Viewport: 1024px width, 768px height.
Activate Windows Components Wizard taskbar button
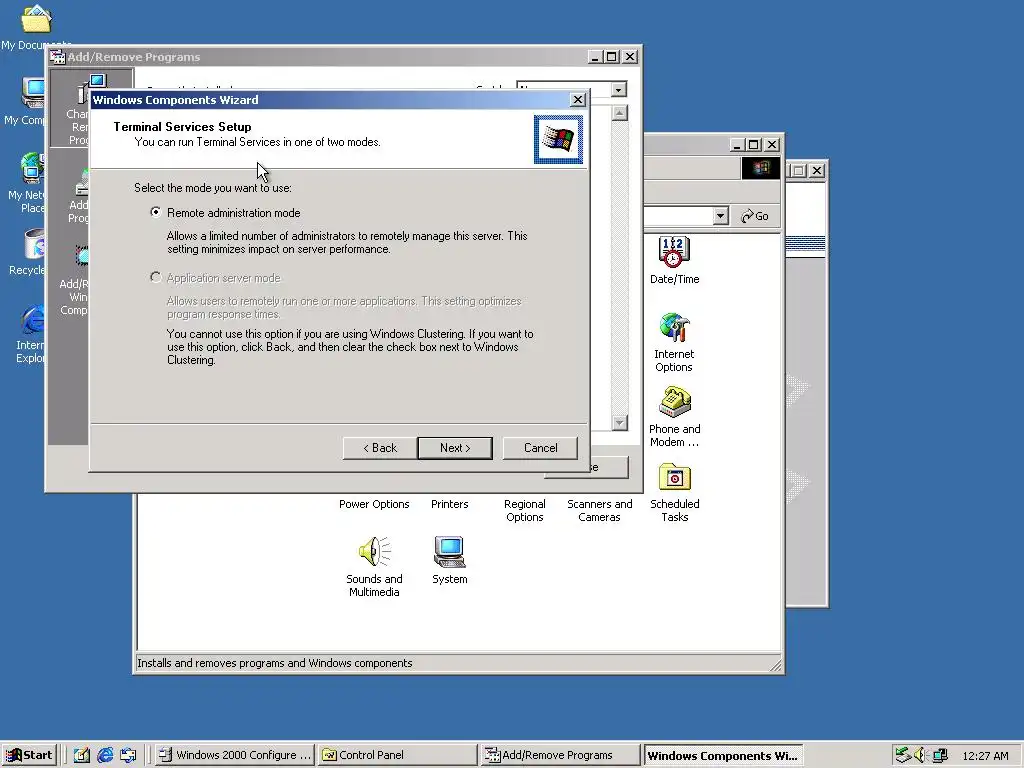point(723,755)
